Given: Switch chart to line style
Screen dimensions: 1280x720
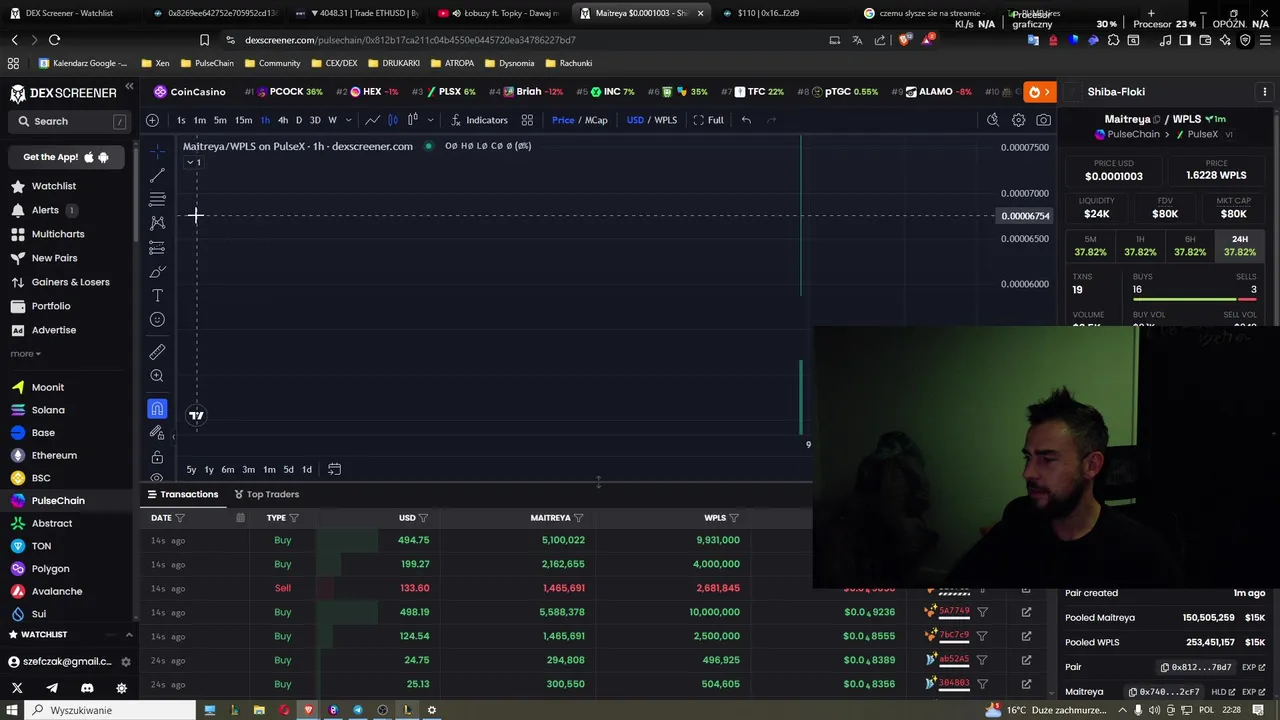Looking at the screenshot, I should [372, 120].
